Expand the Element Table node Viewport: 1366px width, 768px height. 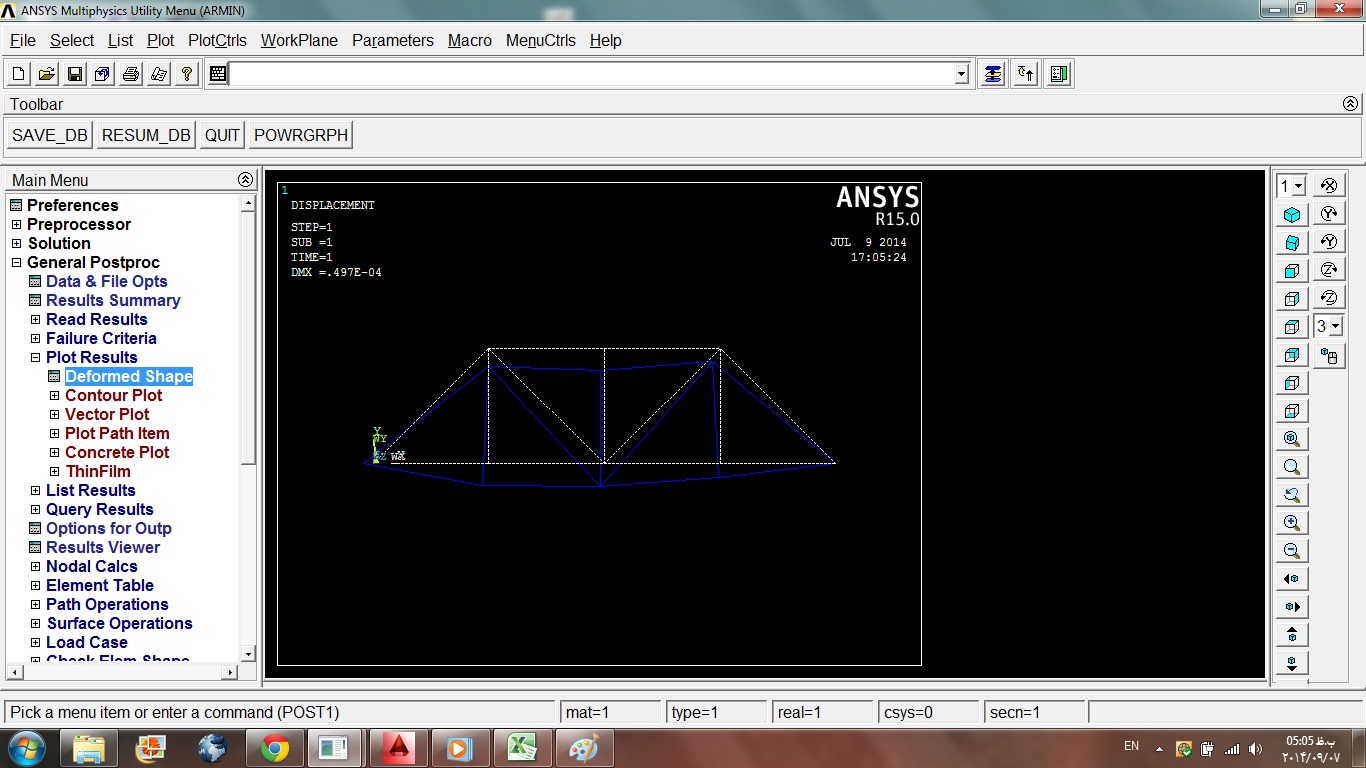[35, 585]
